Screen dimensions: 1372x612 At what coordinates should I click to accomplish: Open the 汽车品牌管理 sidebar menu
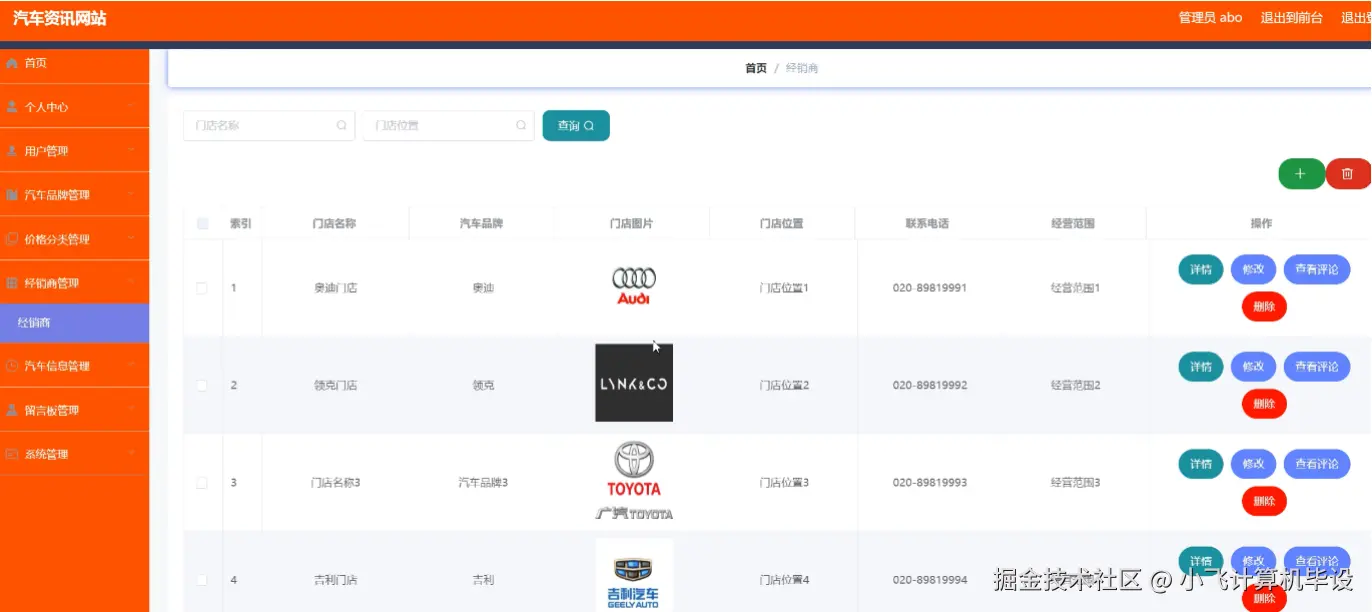pos(74,195)
